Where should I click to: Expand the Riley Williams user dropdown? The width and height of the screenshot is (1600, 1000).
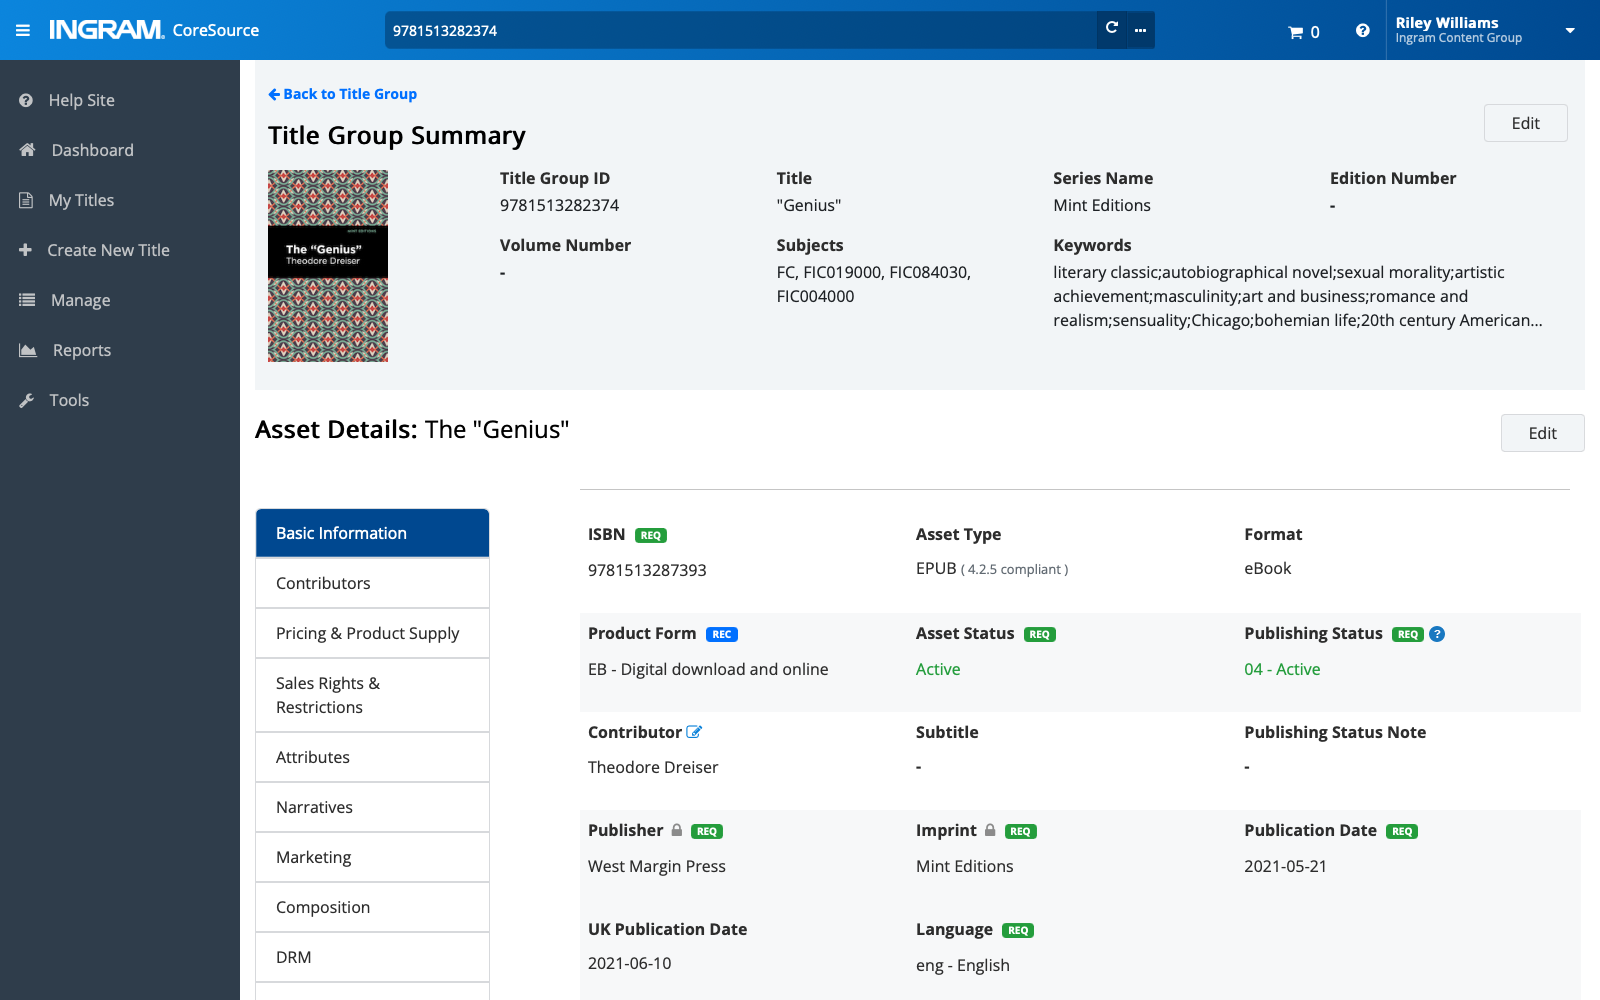1569,30
